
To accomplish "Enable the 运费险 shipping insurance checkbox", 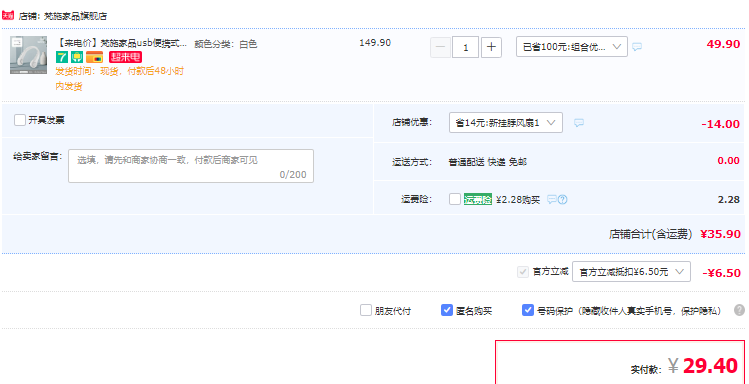I will pos(455,199).
